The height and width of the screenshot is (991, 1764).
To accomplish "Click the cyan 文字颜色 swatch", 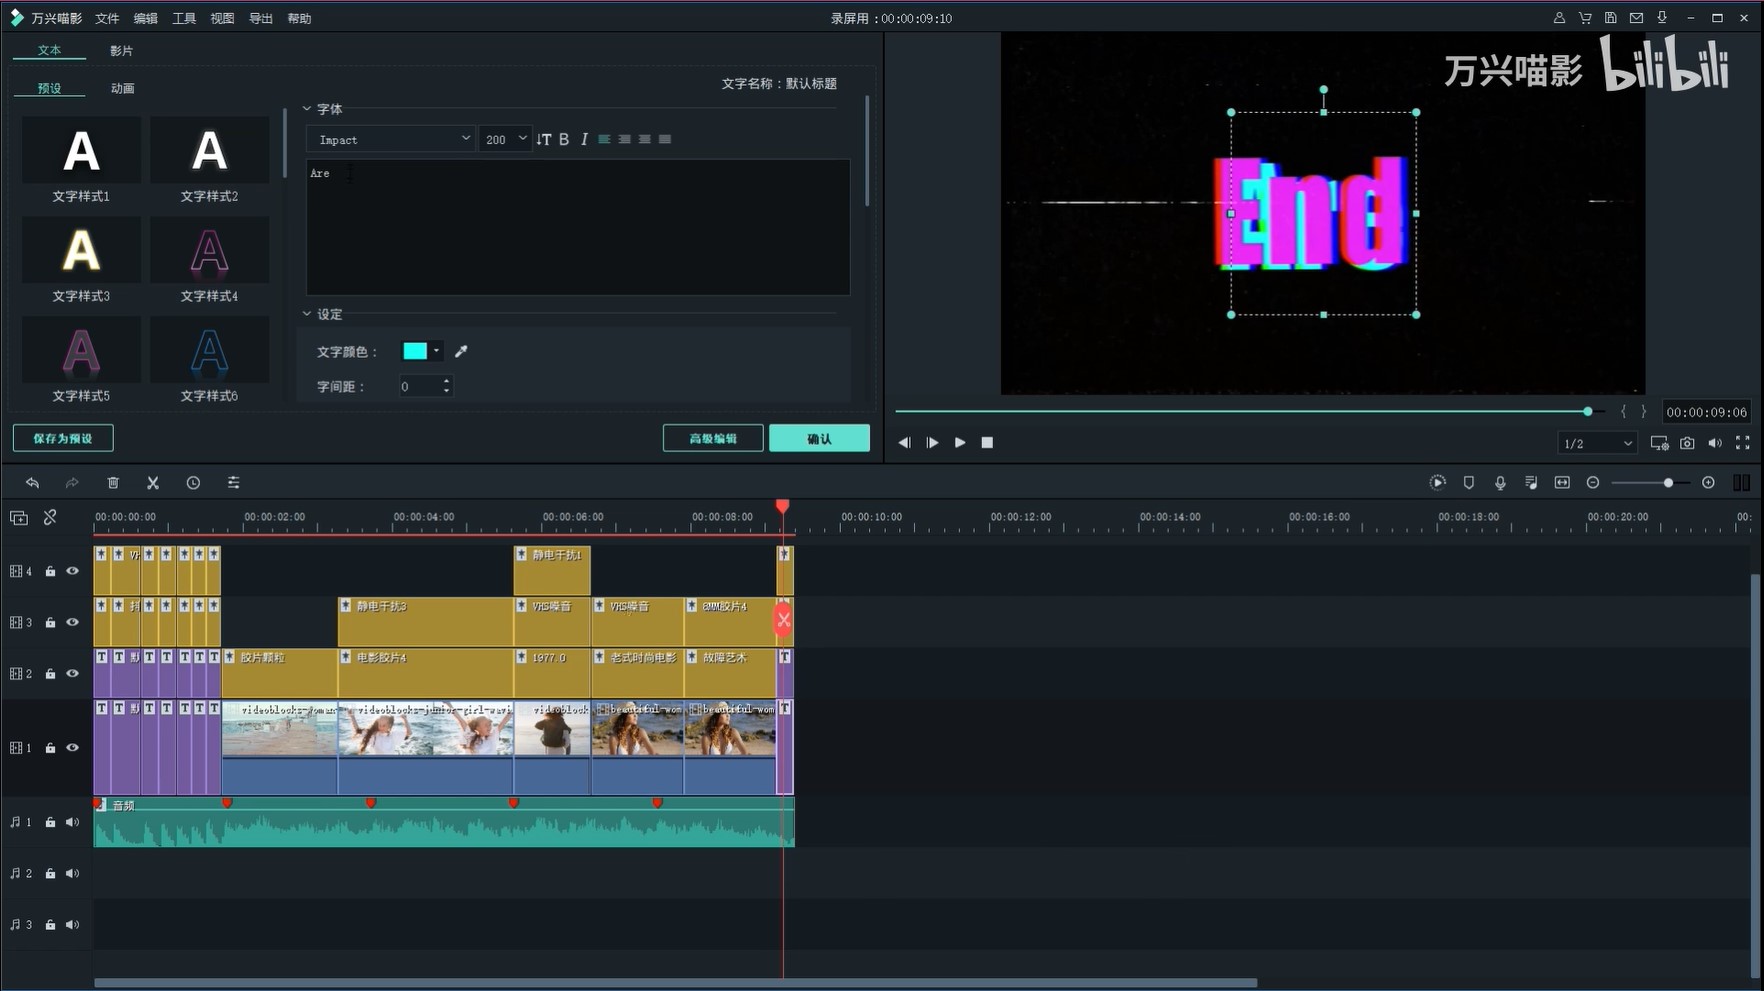I will point(414,351).
